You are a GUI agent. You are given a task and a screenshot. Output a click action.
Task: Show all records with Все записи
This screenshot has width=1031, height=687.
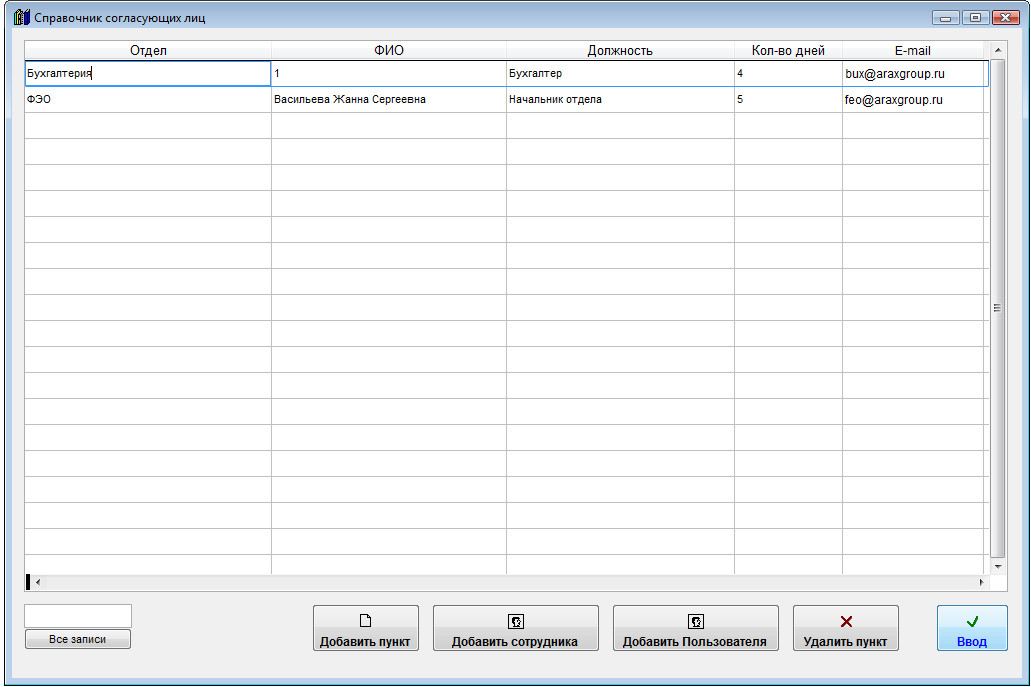point(78,639)
